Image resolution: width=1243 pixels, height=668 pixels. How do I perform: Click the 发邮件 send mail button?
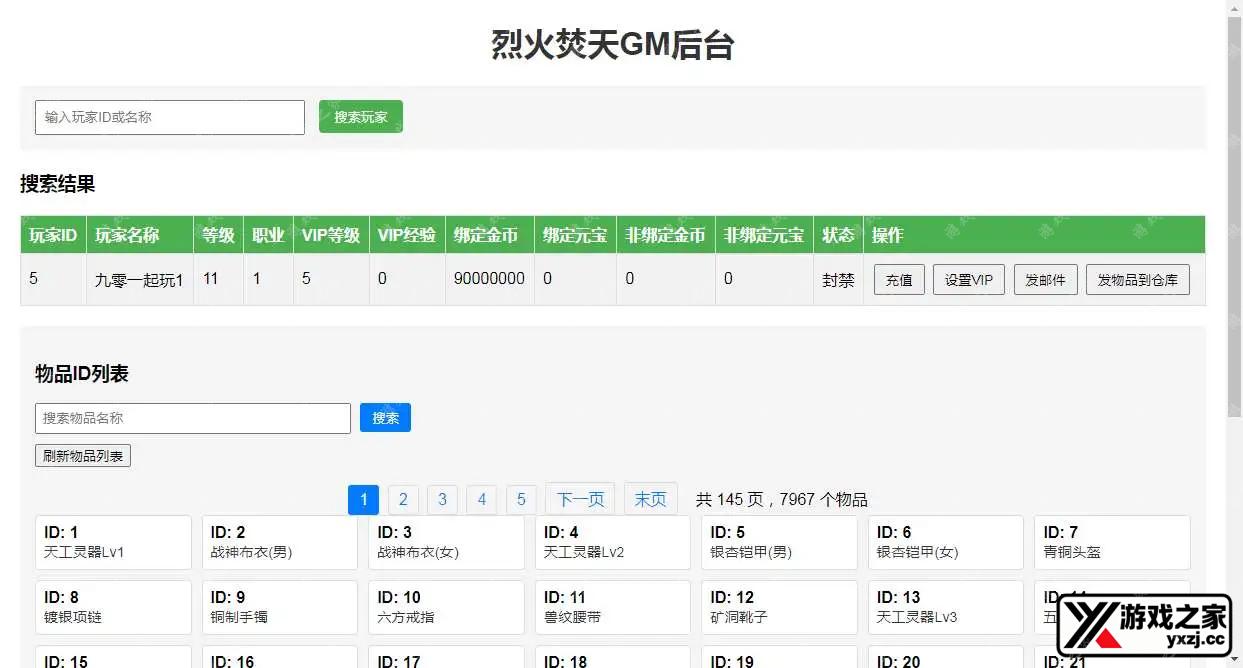(1045, 280)
